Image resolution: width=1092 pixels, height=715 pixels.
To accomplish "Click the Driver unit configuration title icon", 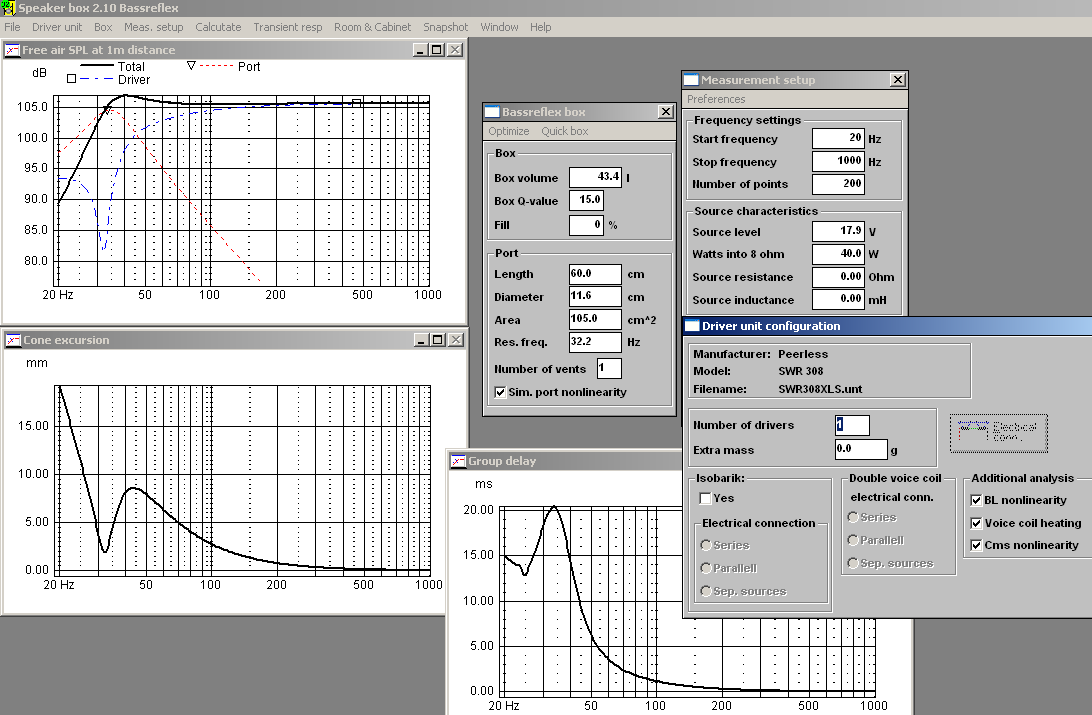I will [691, 326].
